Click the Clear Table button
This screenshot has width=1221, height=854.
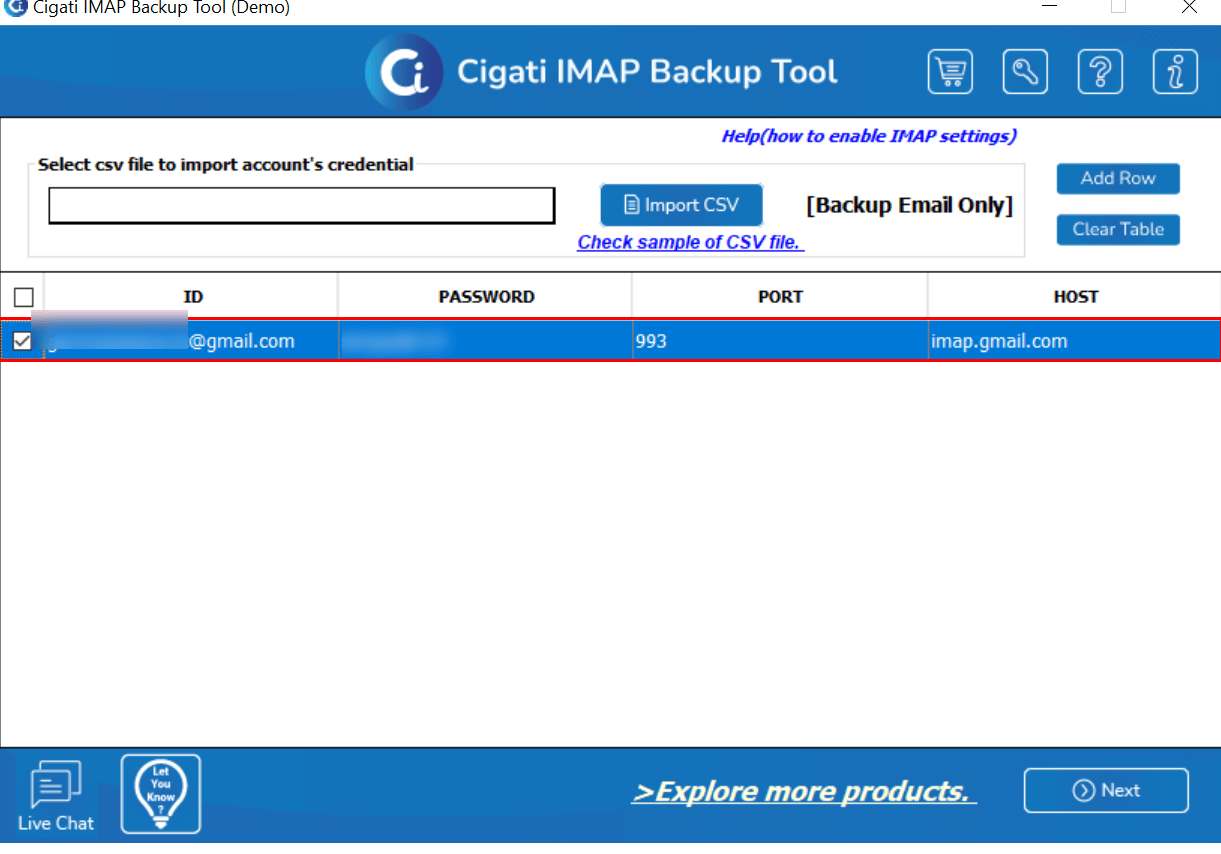click(x=1118, y=229)
